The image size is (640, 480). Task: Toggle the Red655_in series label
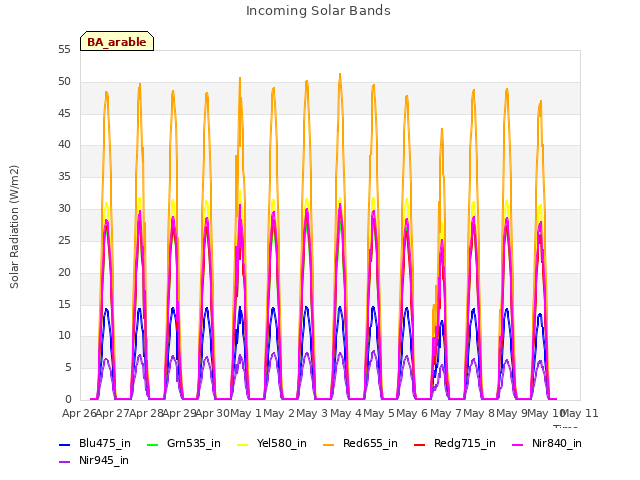pyautogui.click(x=370, y=444)
